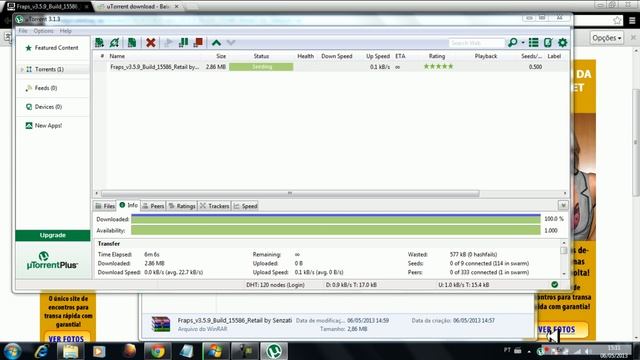Image resolution: width=640 pixels, height=360 pixels.
Task: Open the File Explorer taskbar icon
Action: pos(70,351)
